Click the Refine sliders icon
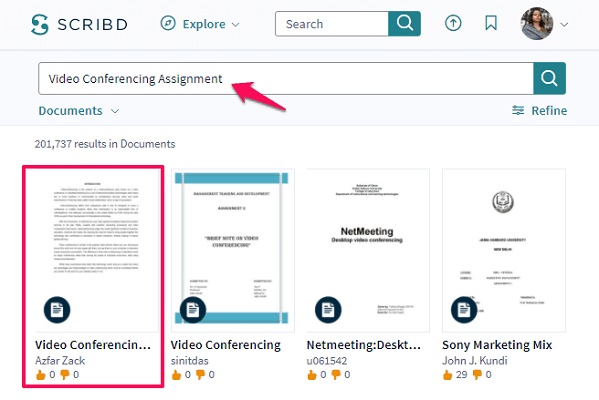The image size is (599, 400). [x=518, y=110]
